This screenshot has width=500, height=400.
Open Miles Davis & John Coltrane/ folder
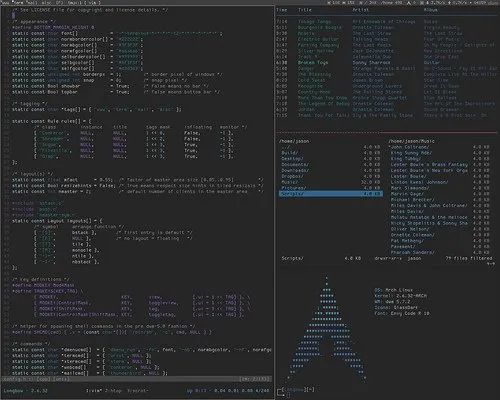[x=429, y=206]
